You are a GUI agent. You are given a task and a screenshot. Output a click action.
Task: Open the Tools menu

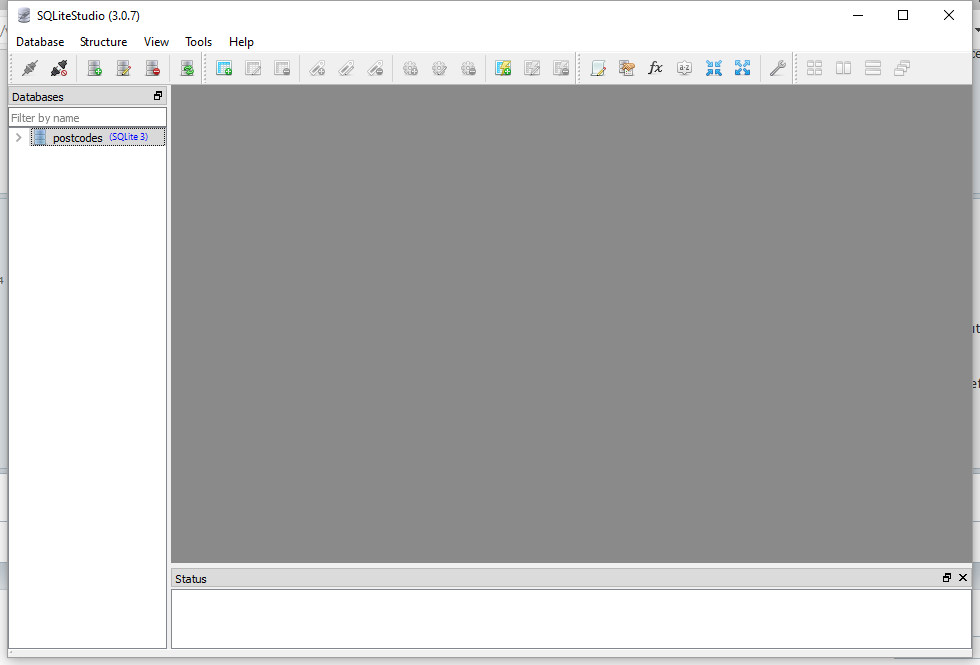click(x=198, y=42)
